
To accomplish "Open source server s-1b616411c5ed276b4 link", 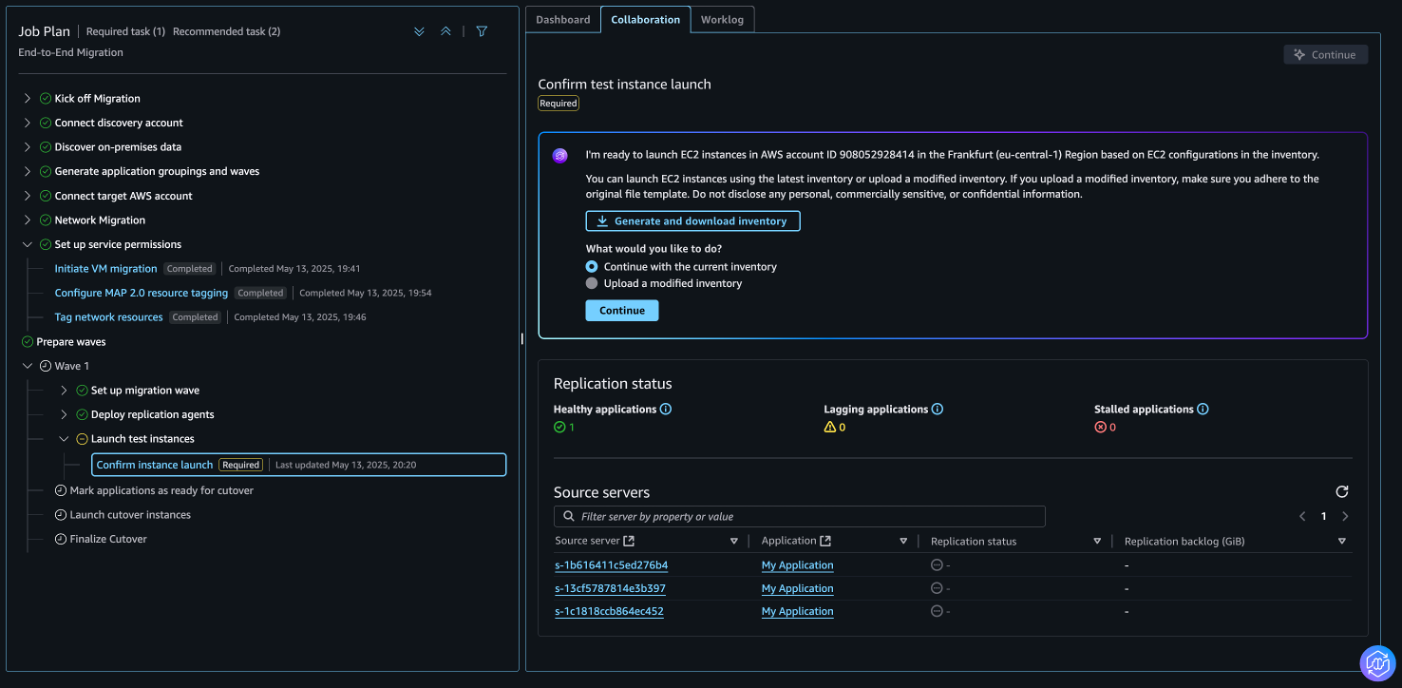I will point(611,565).
